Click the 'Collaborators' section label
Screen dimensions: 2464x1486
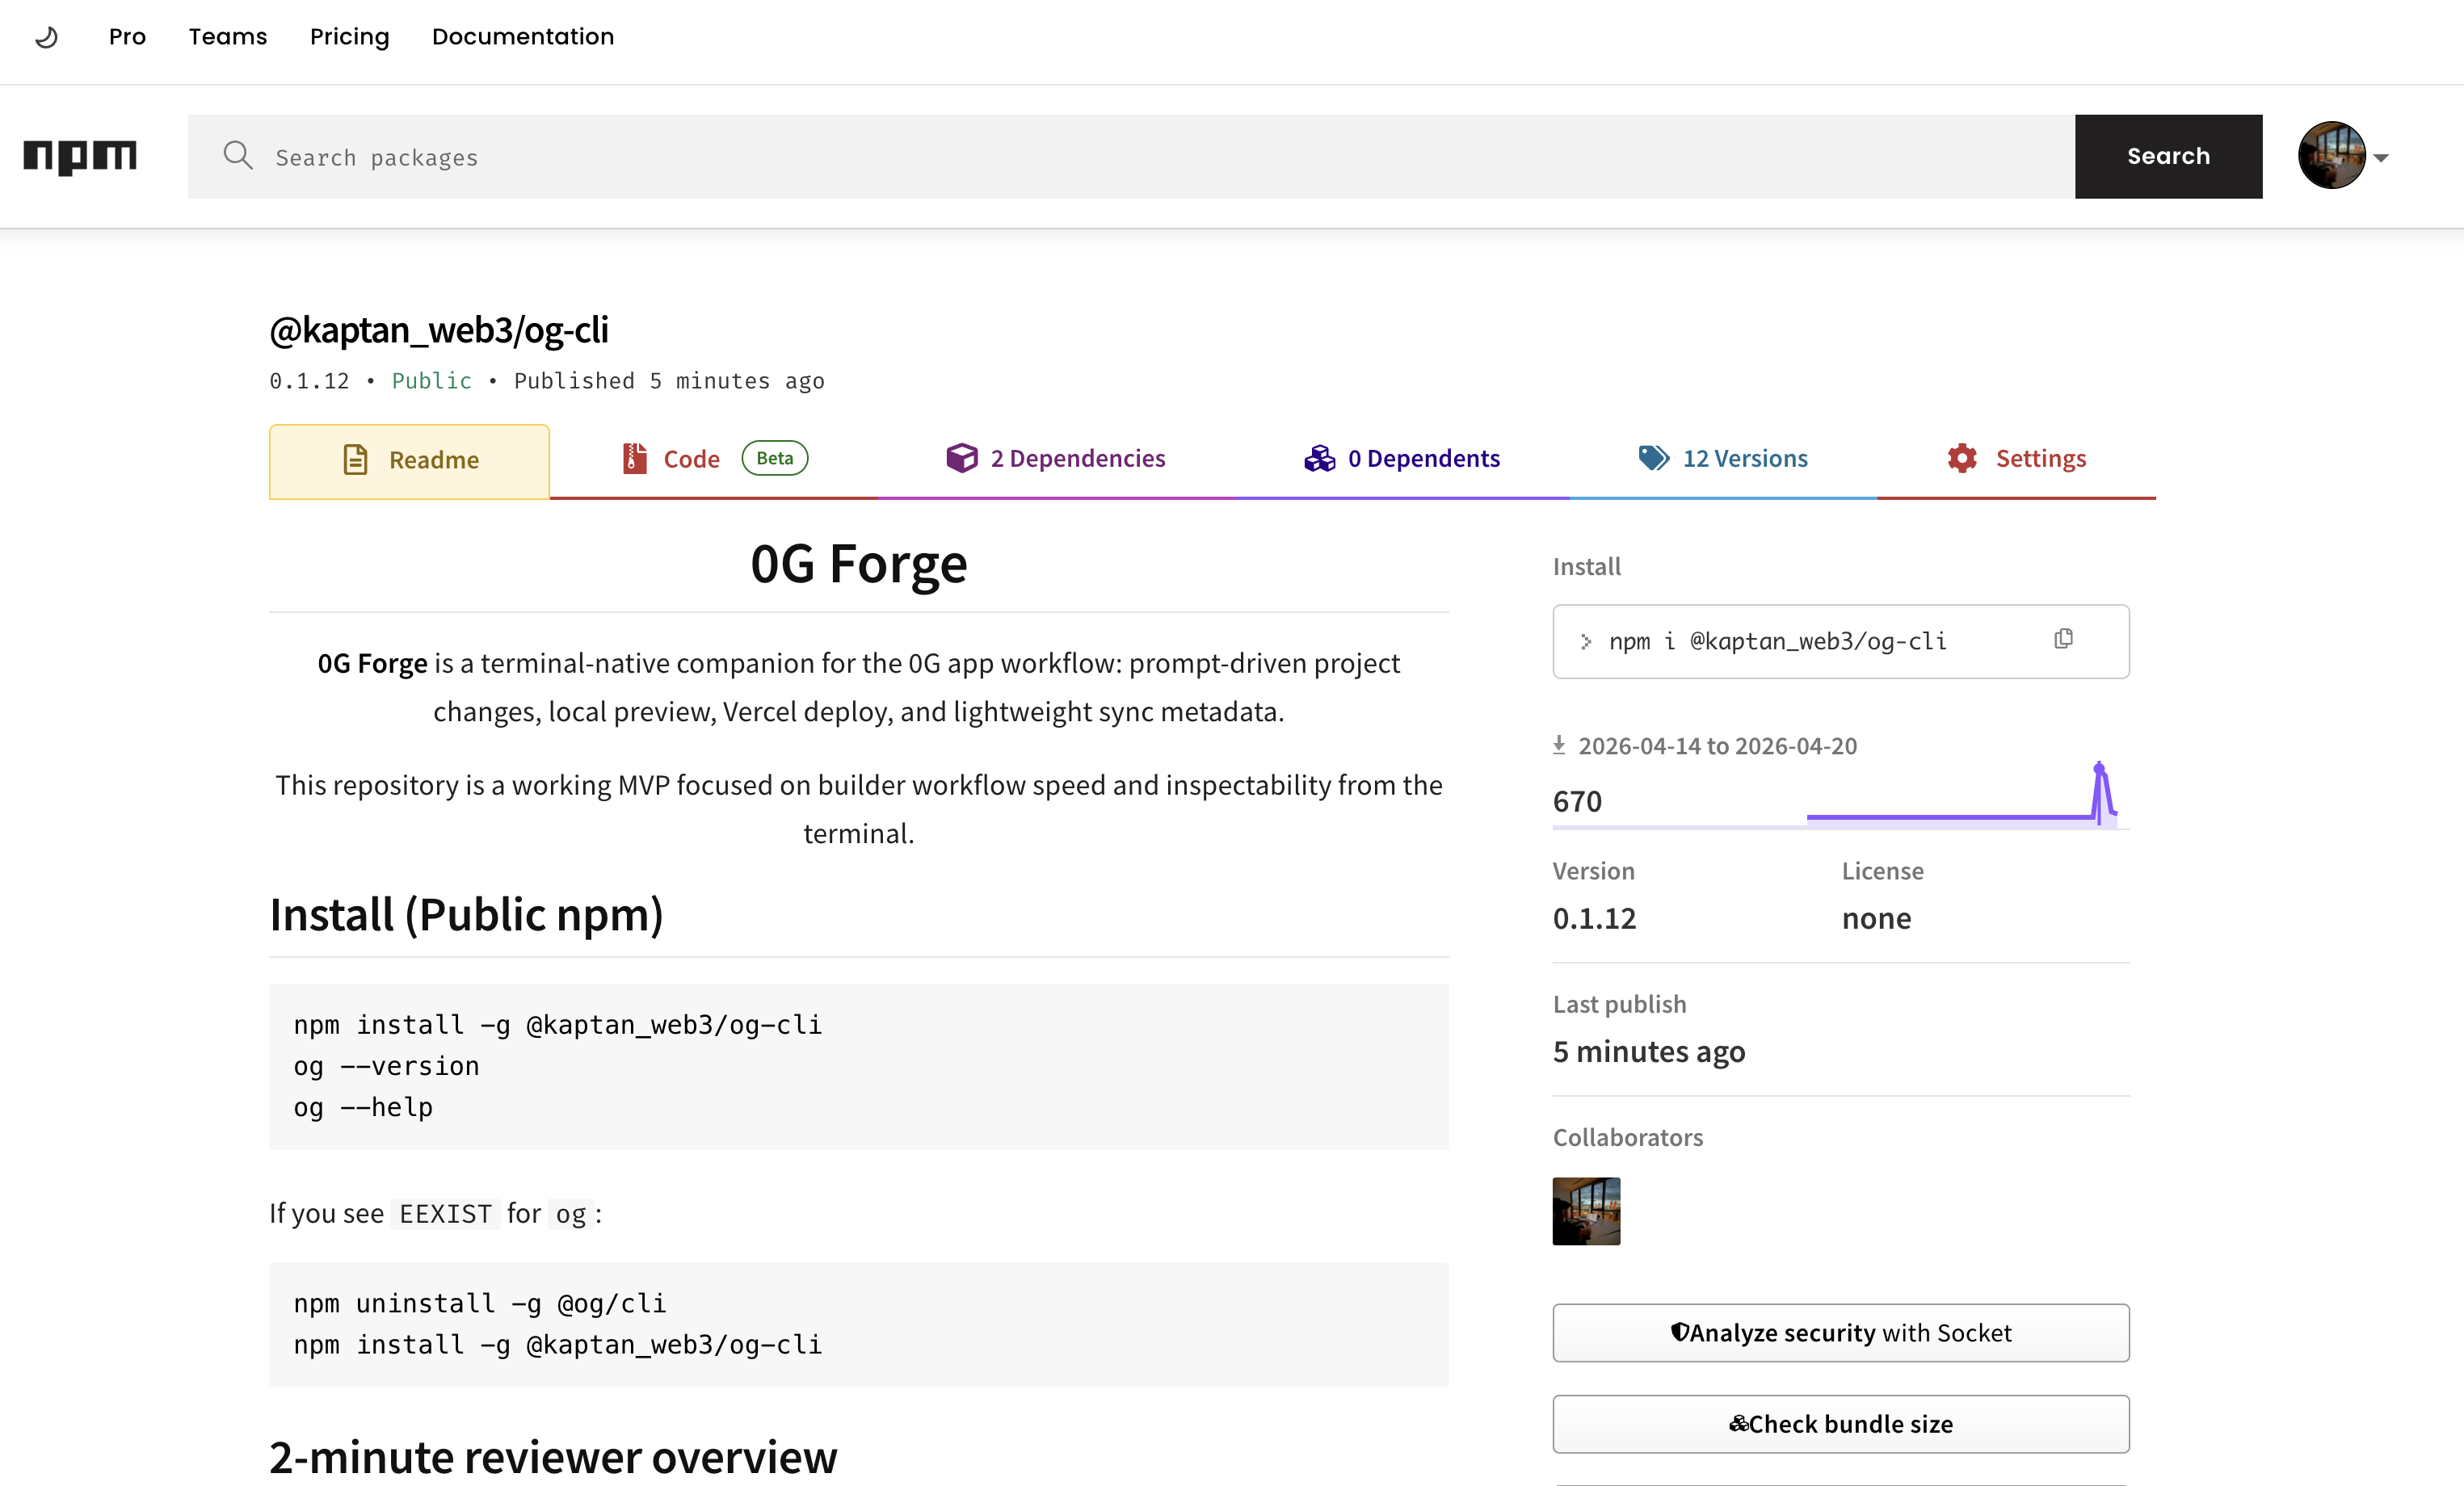(x=1628, y=1138)
